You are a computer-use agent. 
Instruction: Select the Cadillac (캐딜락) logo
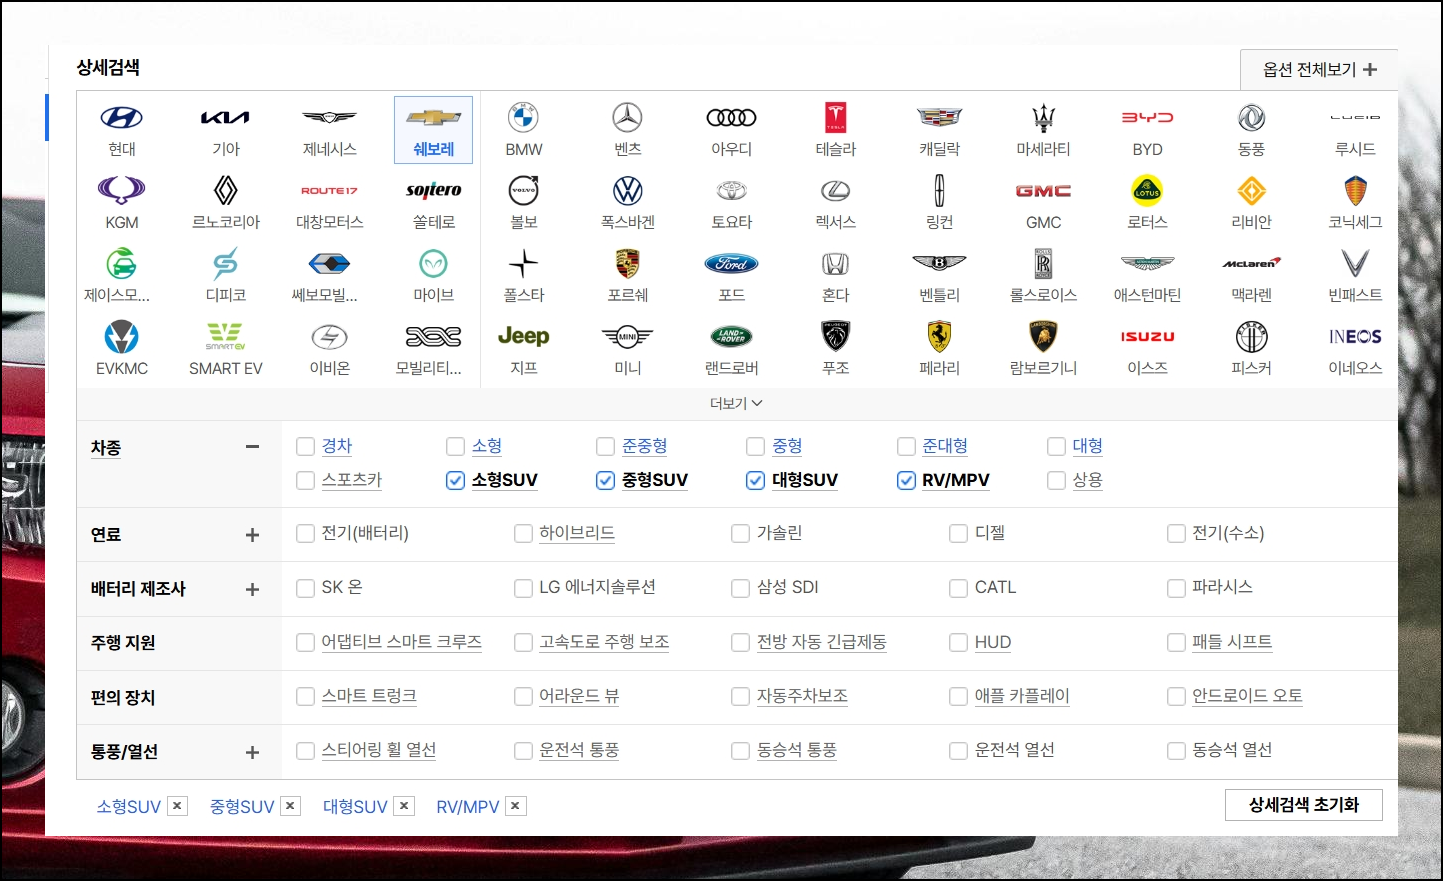tap(940, 118)
